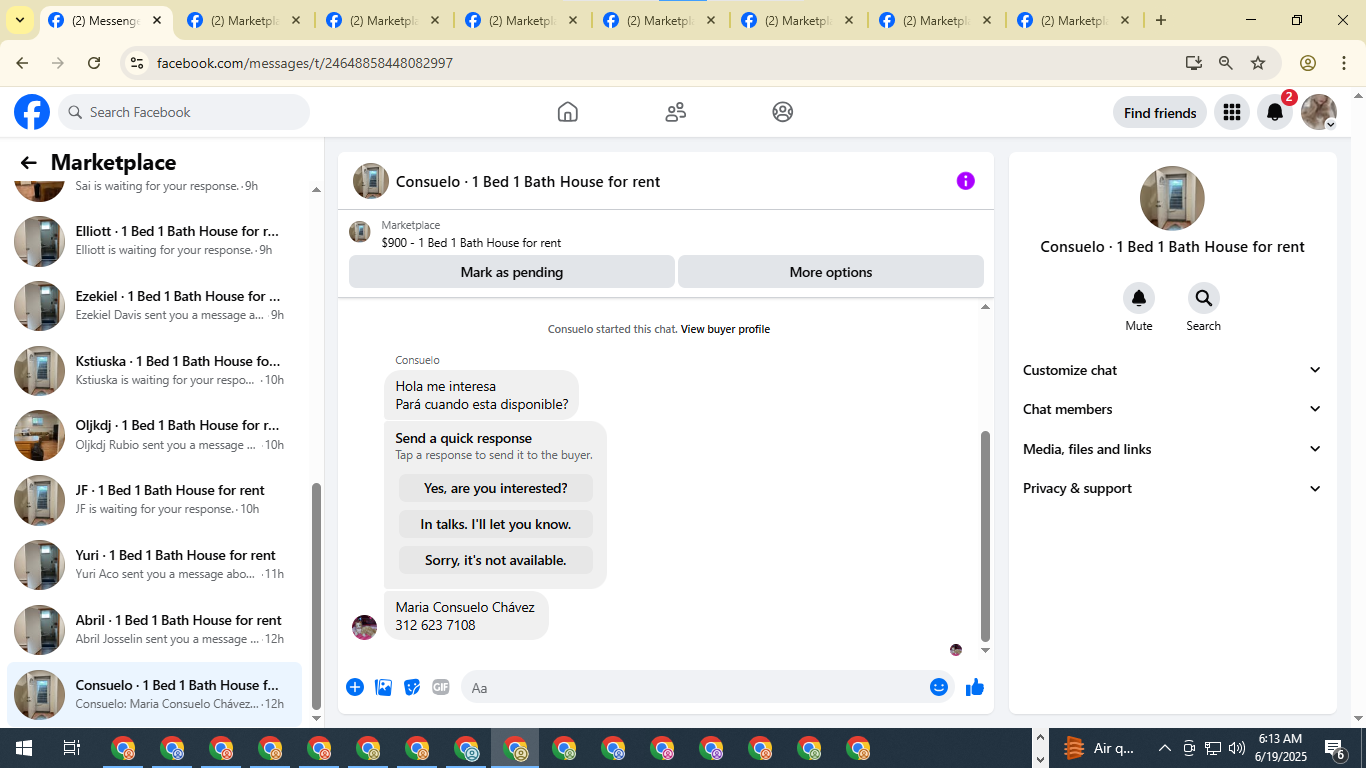Choose a GIF icon in composer
Viewport: 1366px width, 768px height.
tap(441, 687)
